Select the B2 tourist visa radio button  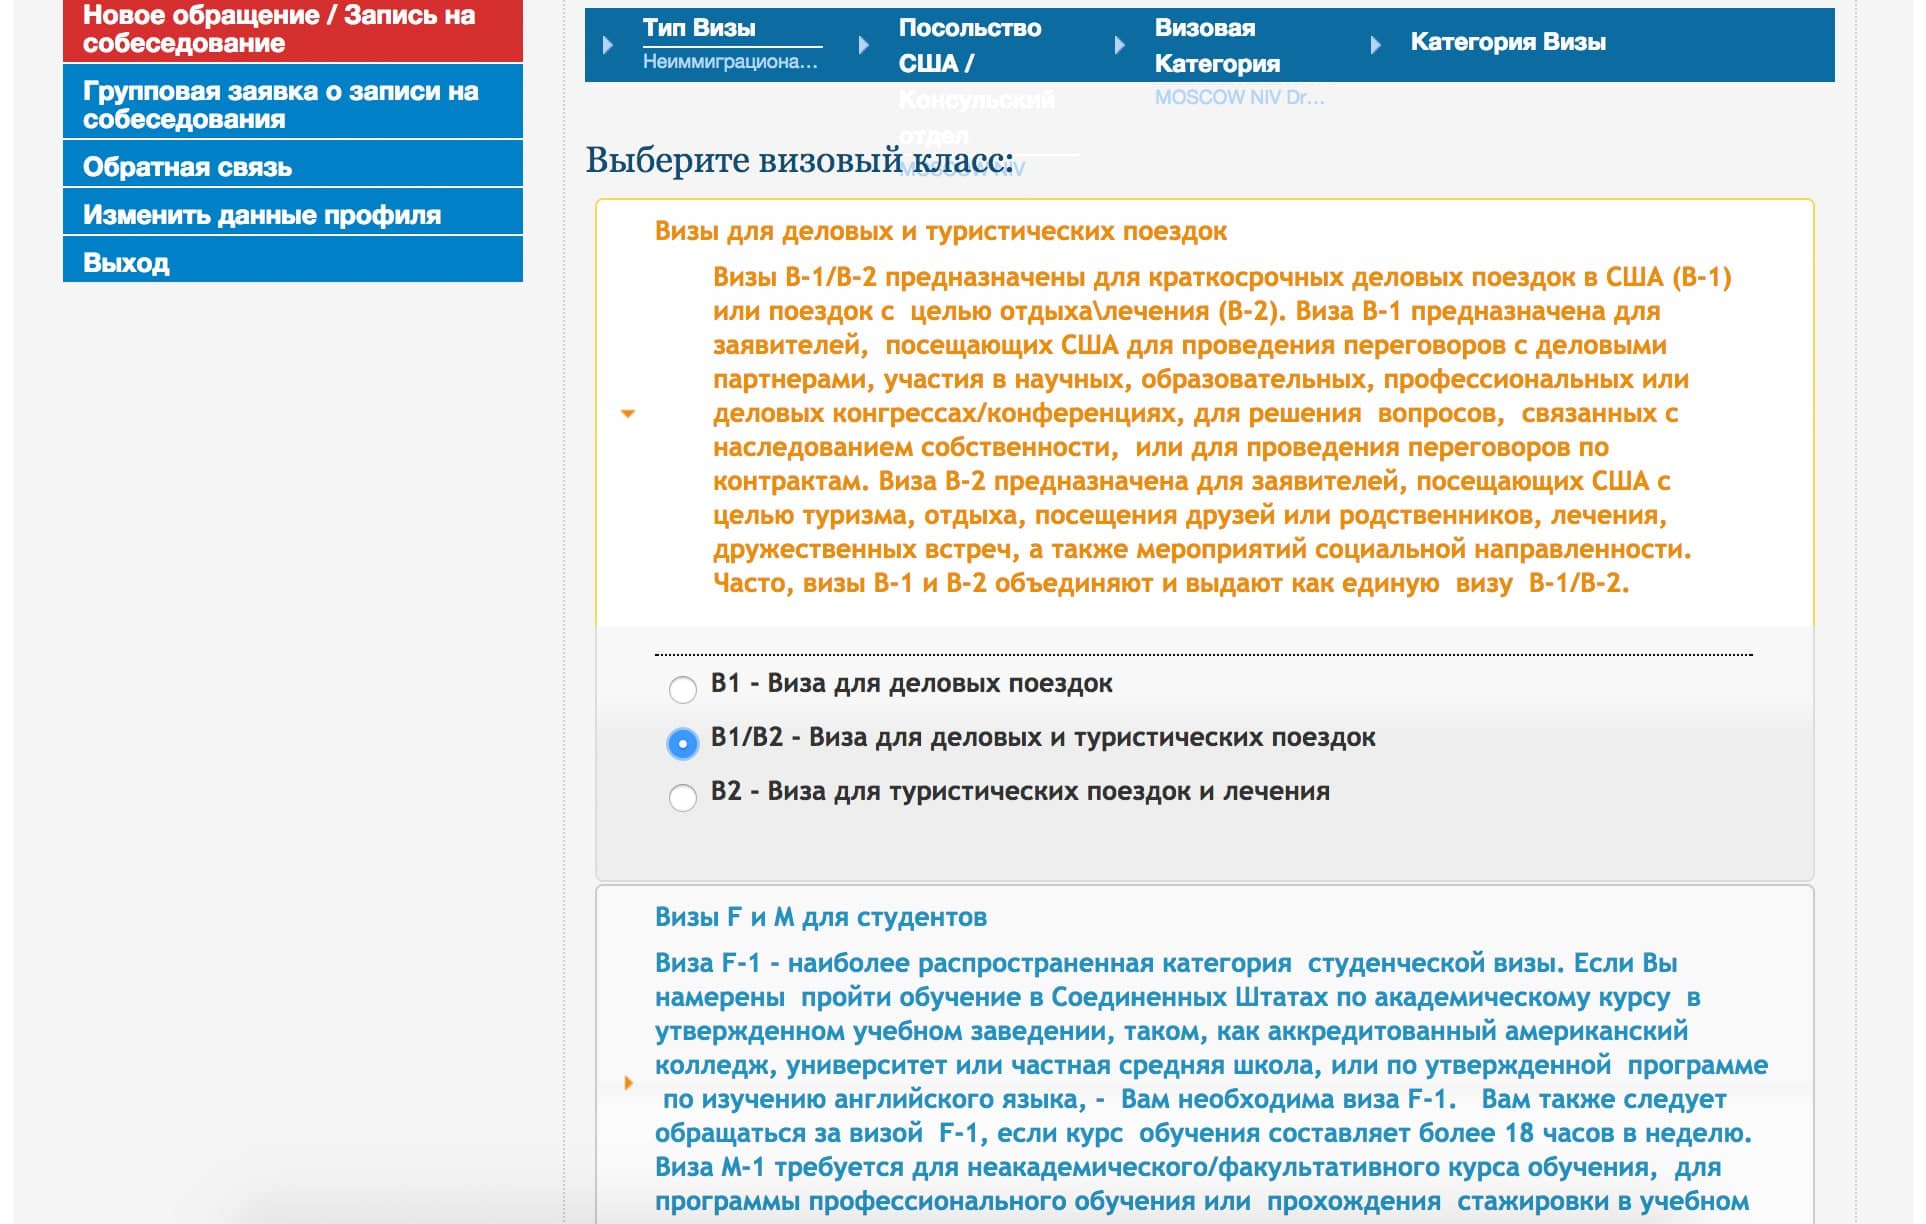point(683,796)
